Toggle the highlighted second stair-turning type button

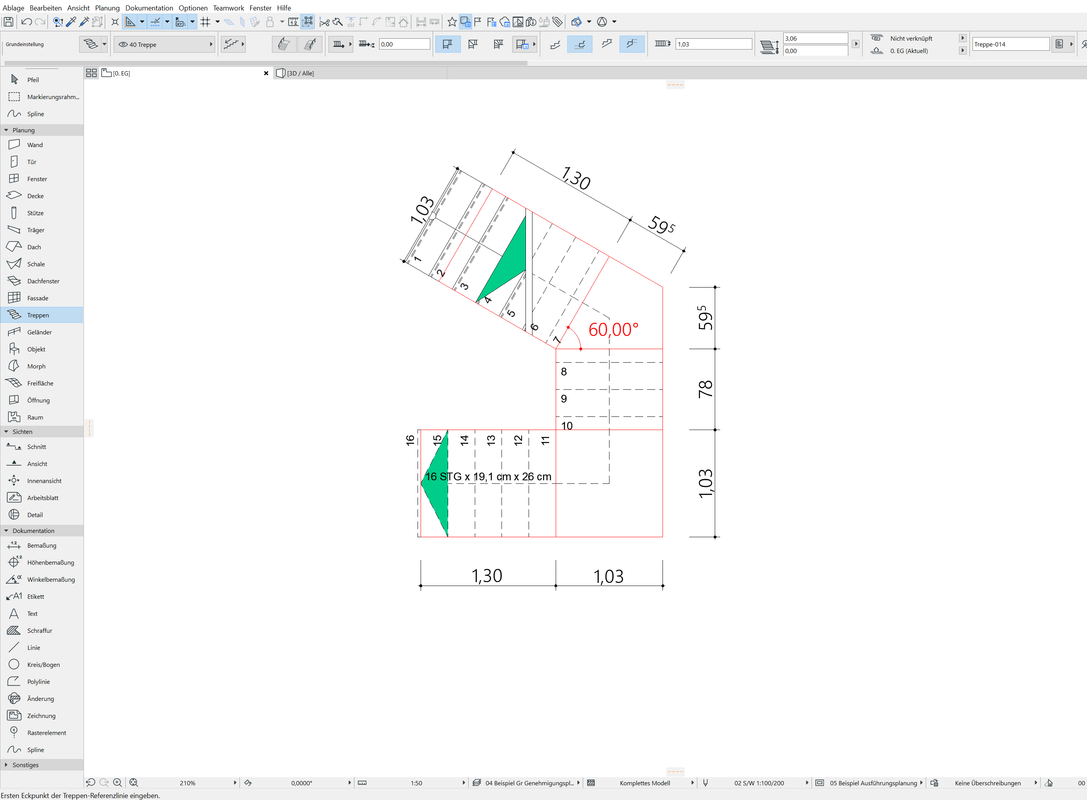(x=580, y=44)
